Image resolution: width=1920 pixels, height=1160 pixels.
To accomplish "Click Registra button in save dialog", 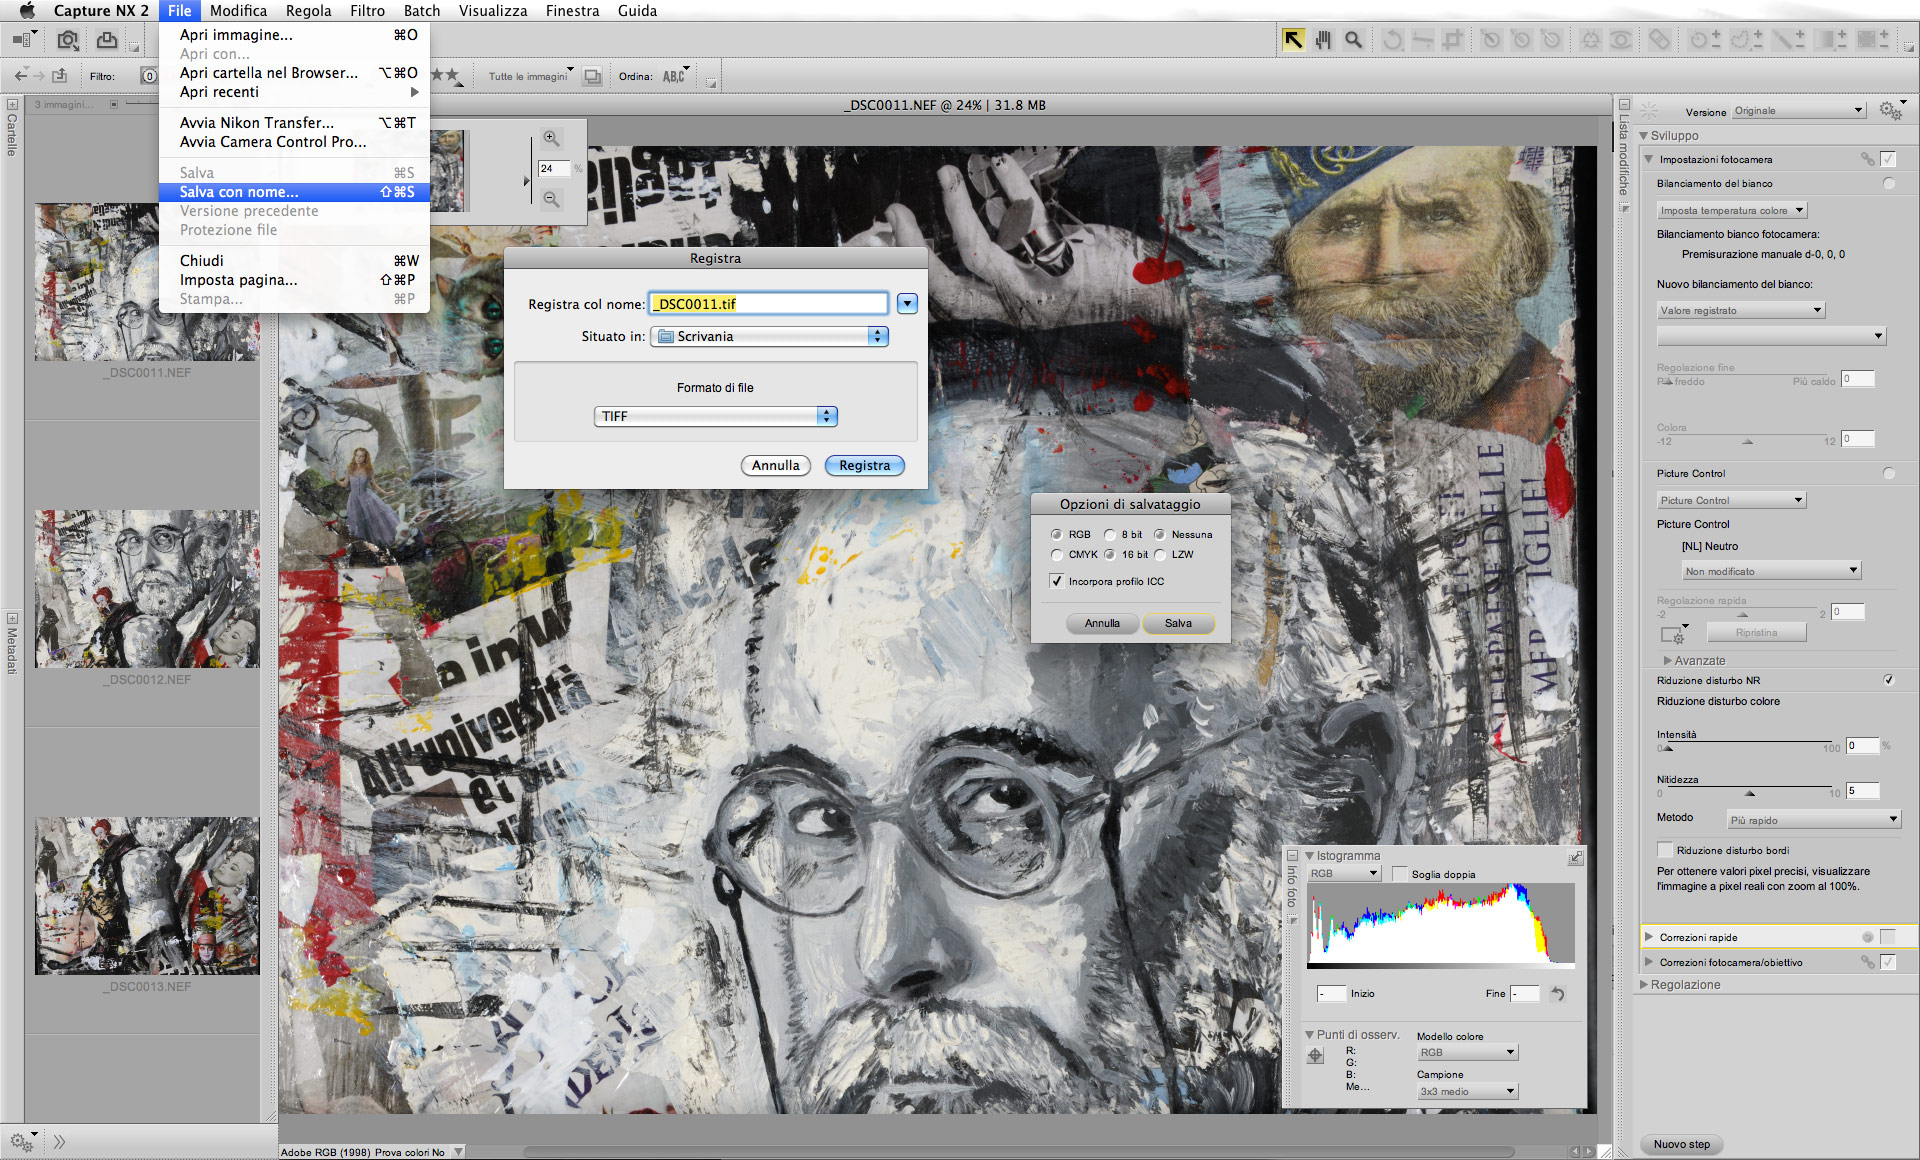I will pyautogui.click(x=864, y=466).
